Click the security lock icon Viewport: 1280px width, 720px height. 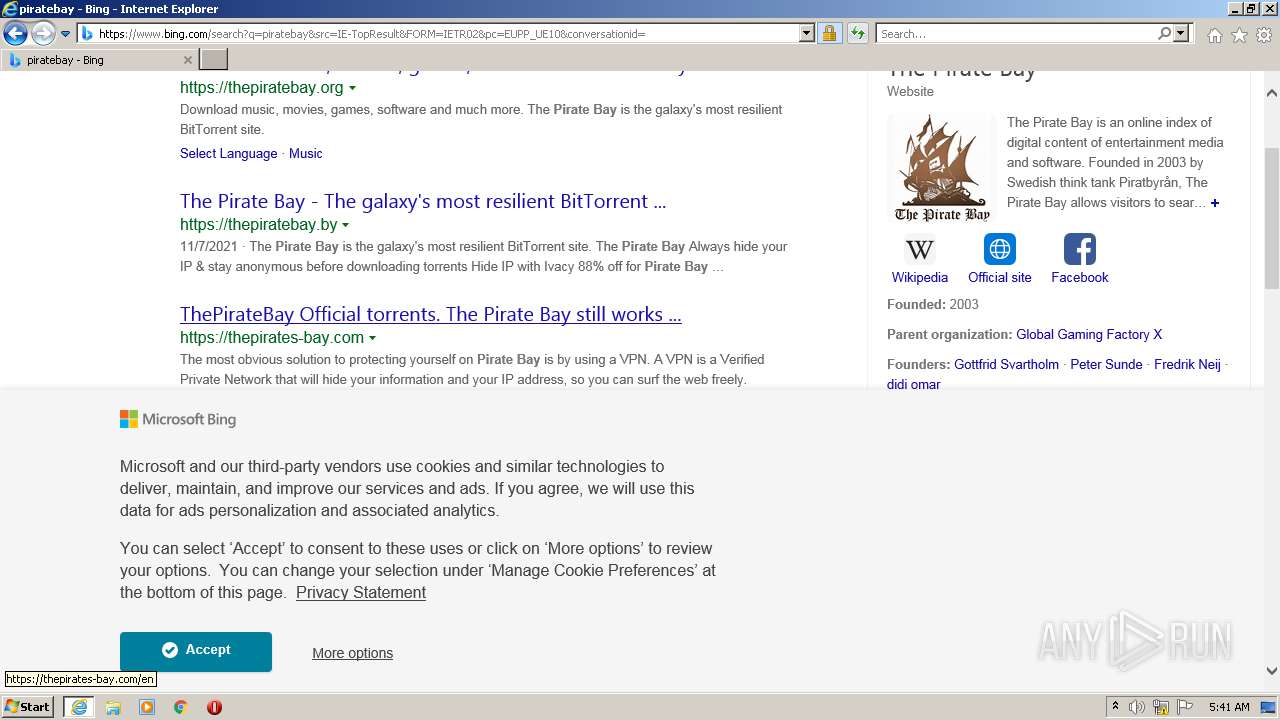(829, 34)
